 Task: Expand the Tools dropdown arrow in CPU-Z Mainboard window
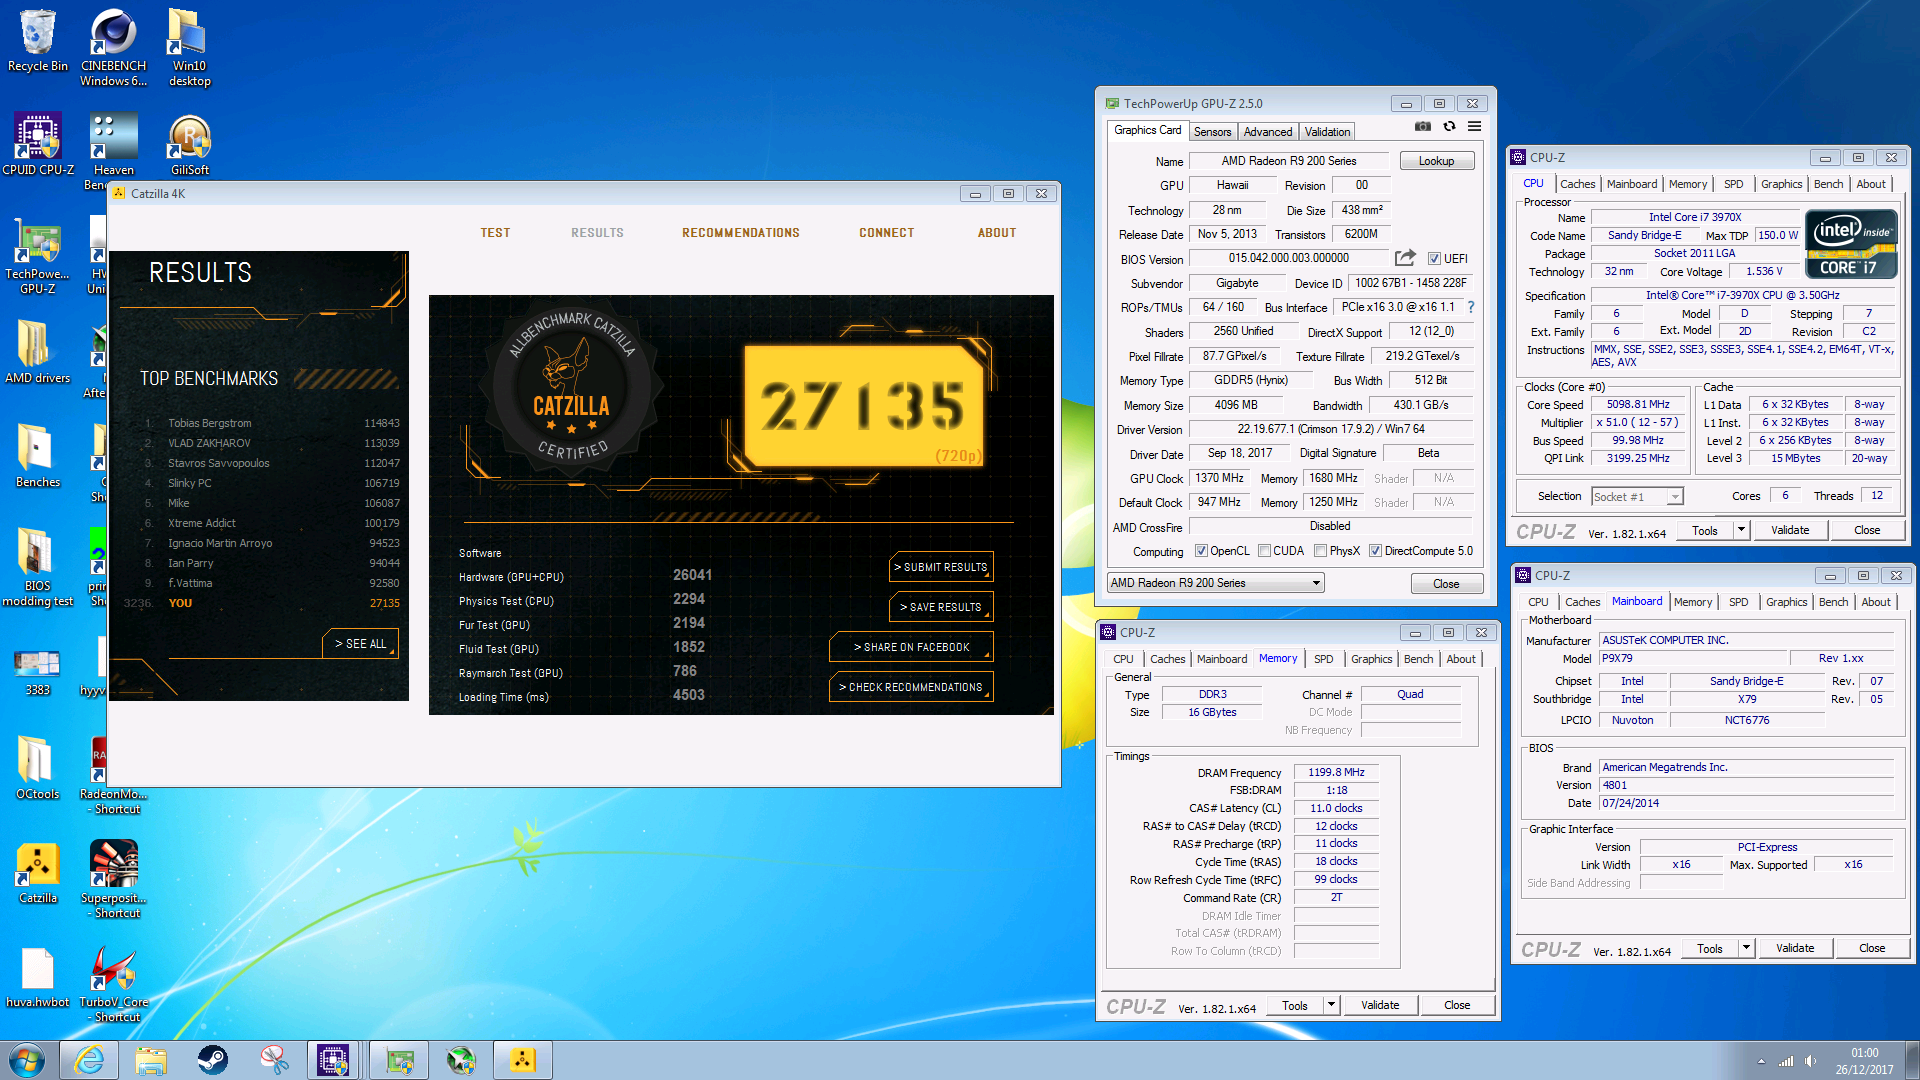(x=1746, y=948)
